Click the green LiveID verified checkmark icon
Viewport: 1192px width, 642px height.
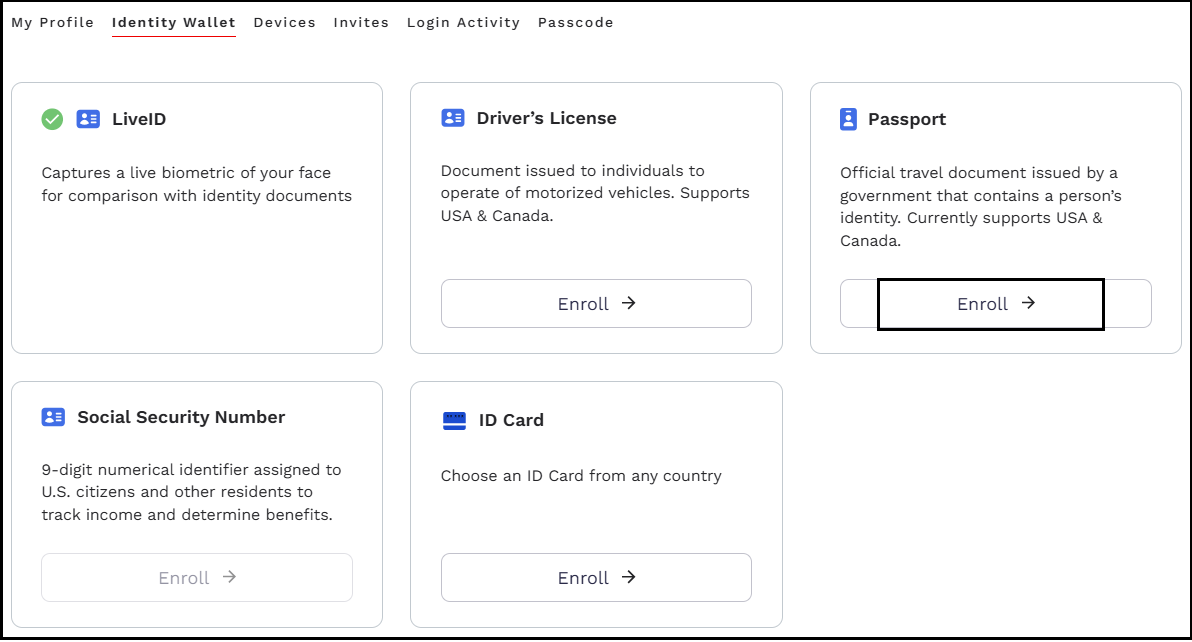pos(52,119)
